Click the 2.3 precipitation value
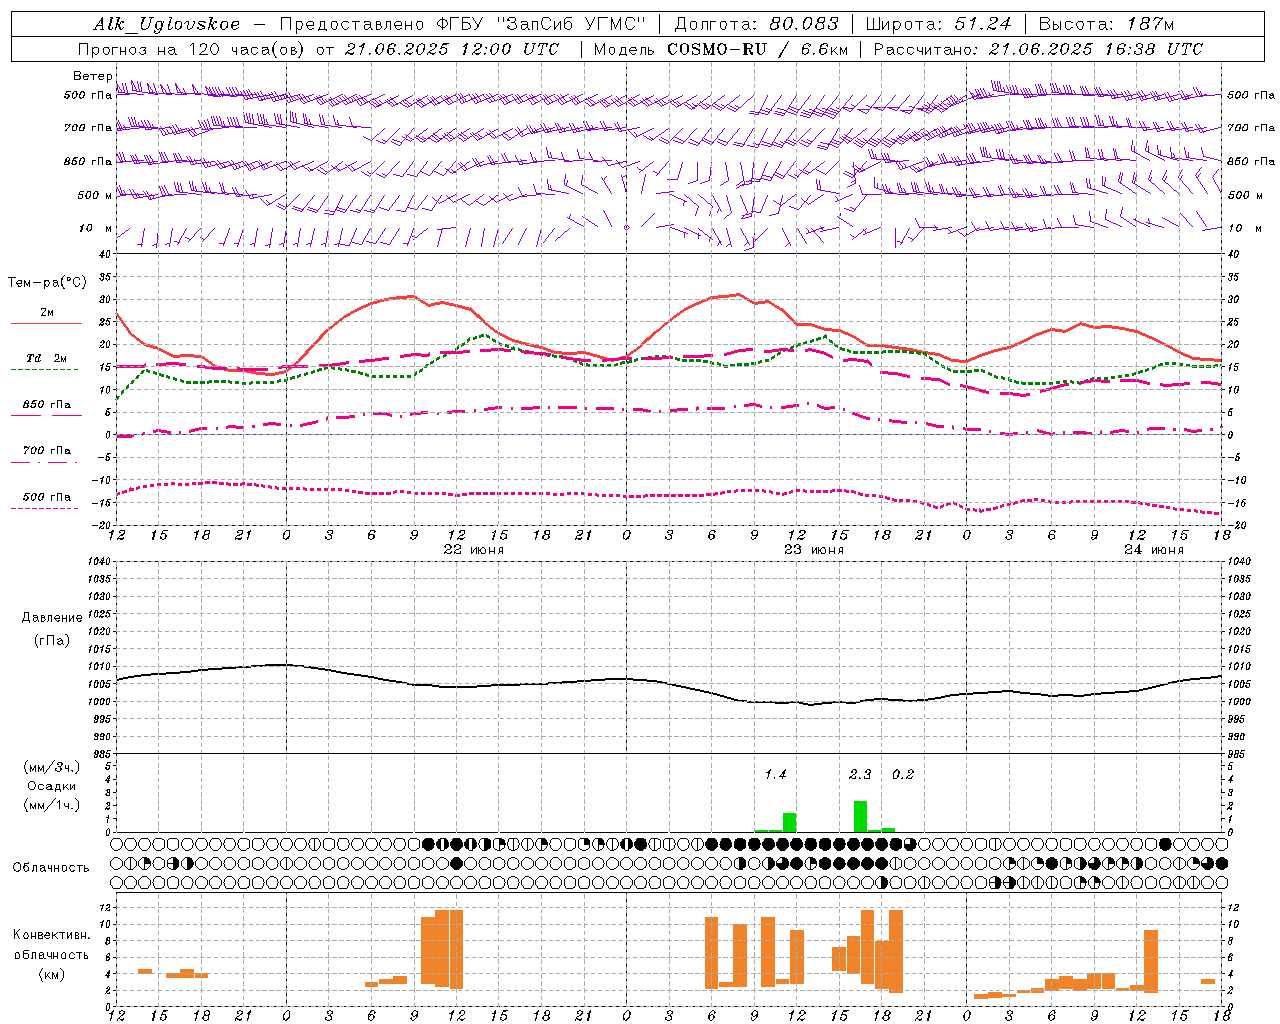 [860, 774]
